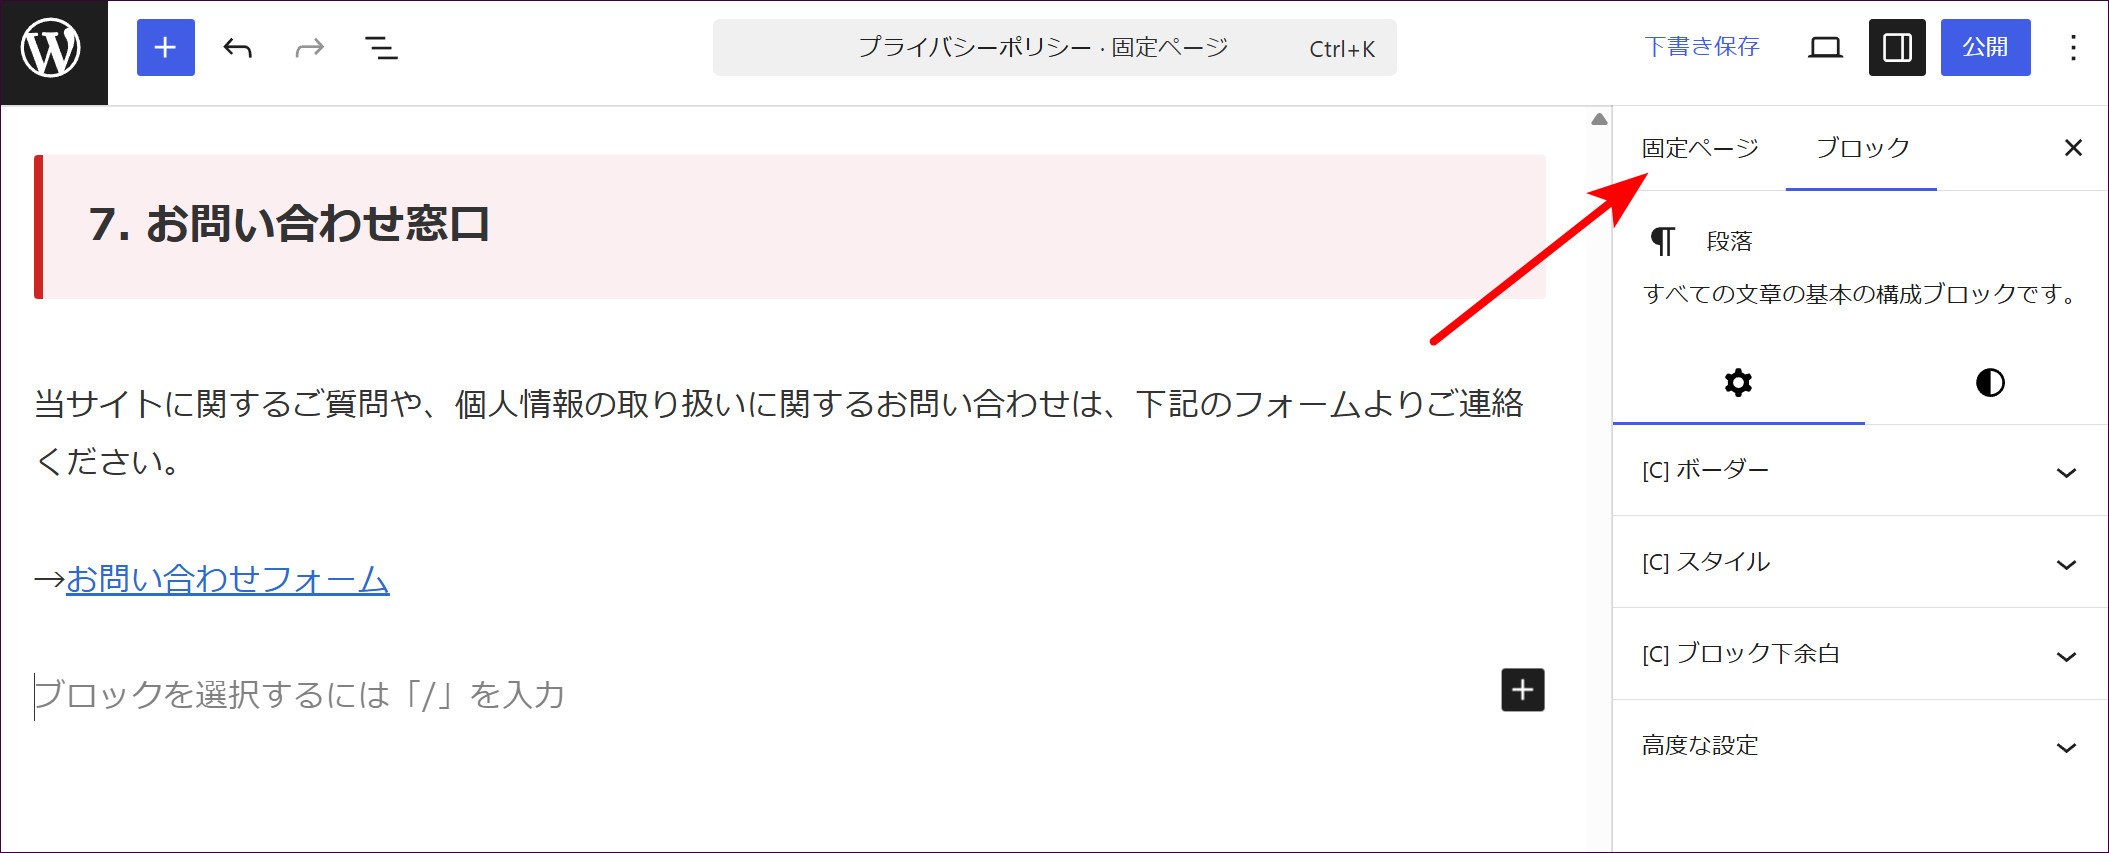Open the document overview list view
Image resolution: width=2109 pixels, height=853 pixels.
tap(381, 47)
